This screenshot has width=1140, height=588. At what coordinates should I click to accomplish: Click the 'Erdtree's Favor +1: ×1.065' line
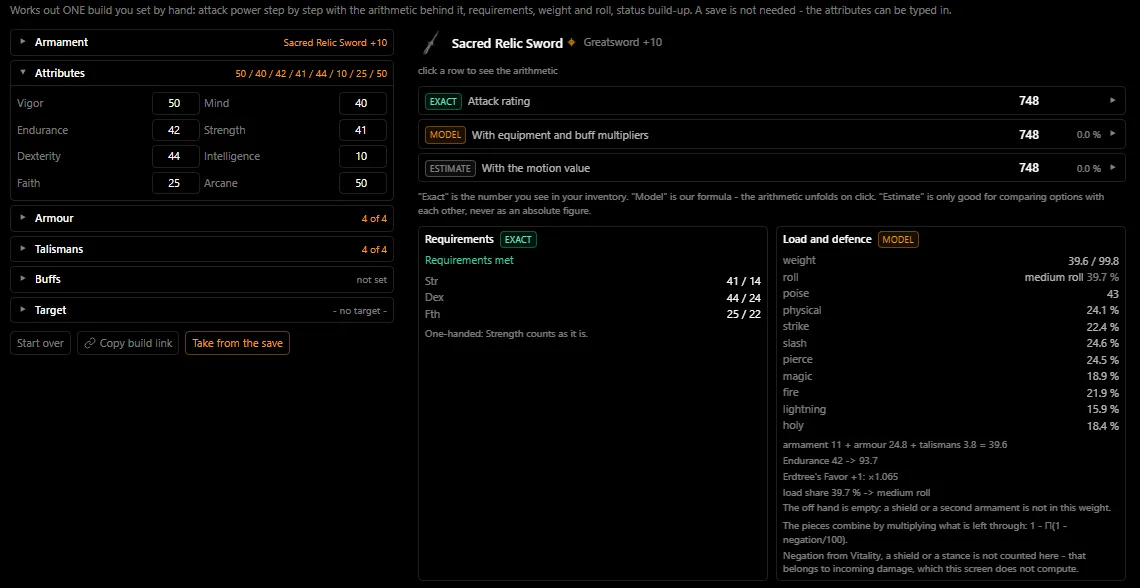coord(841,477)
